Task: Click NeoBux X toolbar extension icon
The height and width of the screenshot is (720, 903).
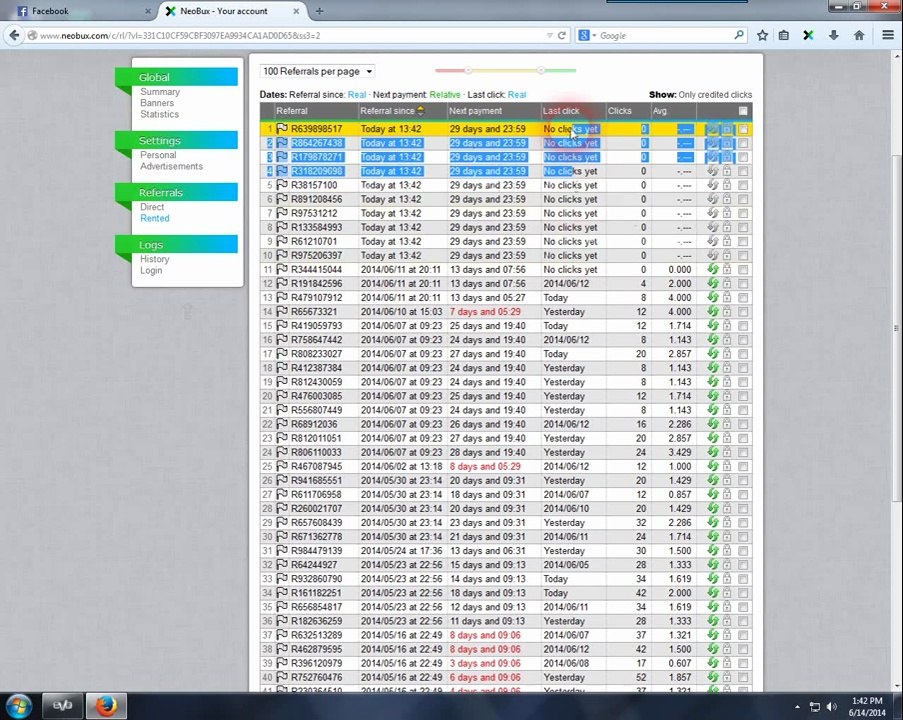Action: pyautogui.click(x=809, y=35)
